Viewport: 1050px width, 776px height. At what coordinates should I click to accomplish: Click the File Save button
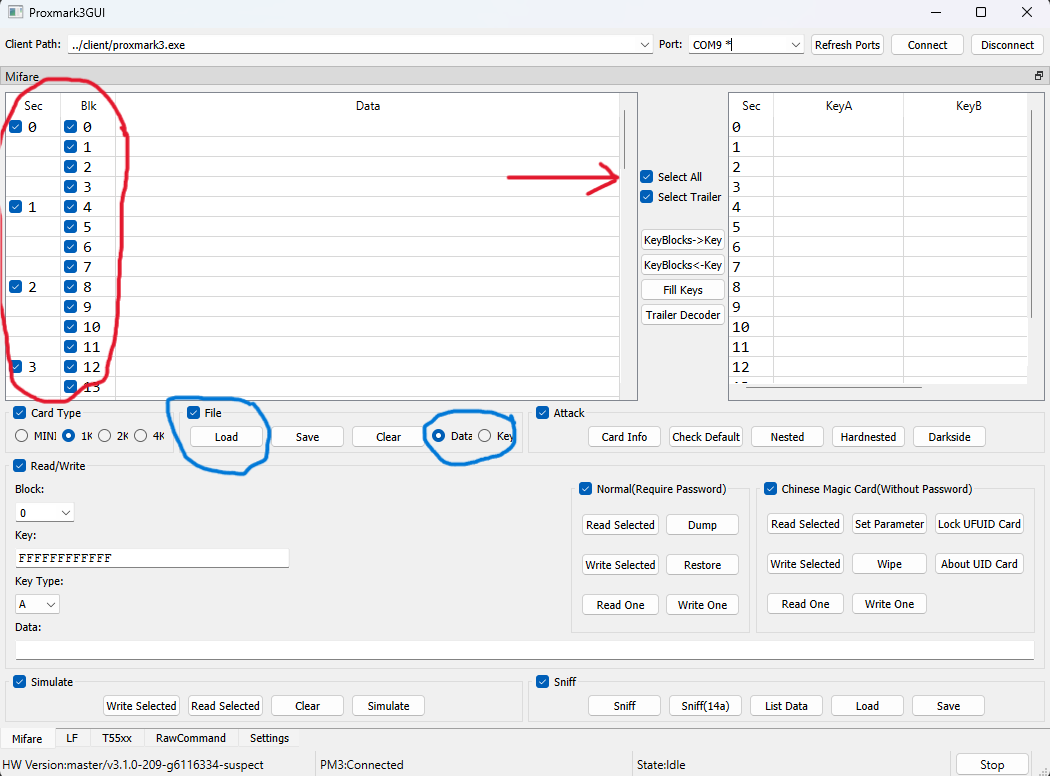[307, 437]
